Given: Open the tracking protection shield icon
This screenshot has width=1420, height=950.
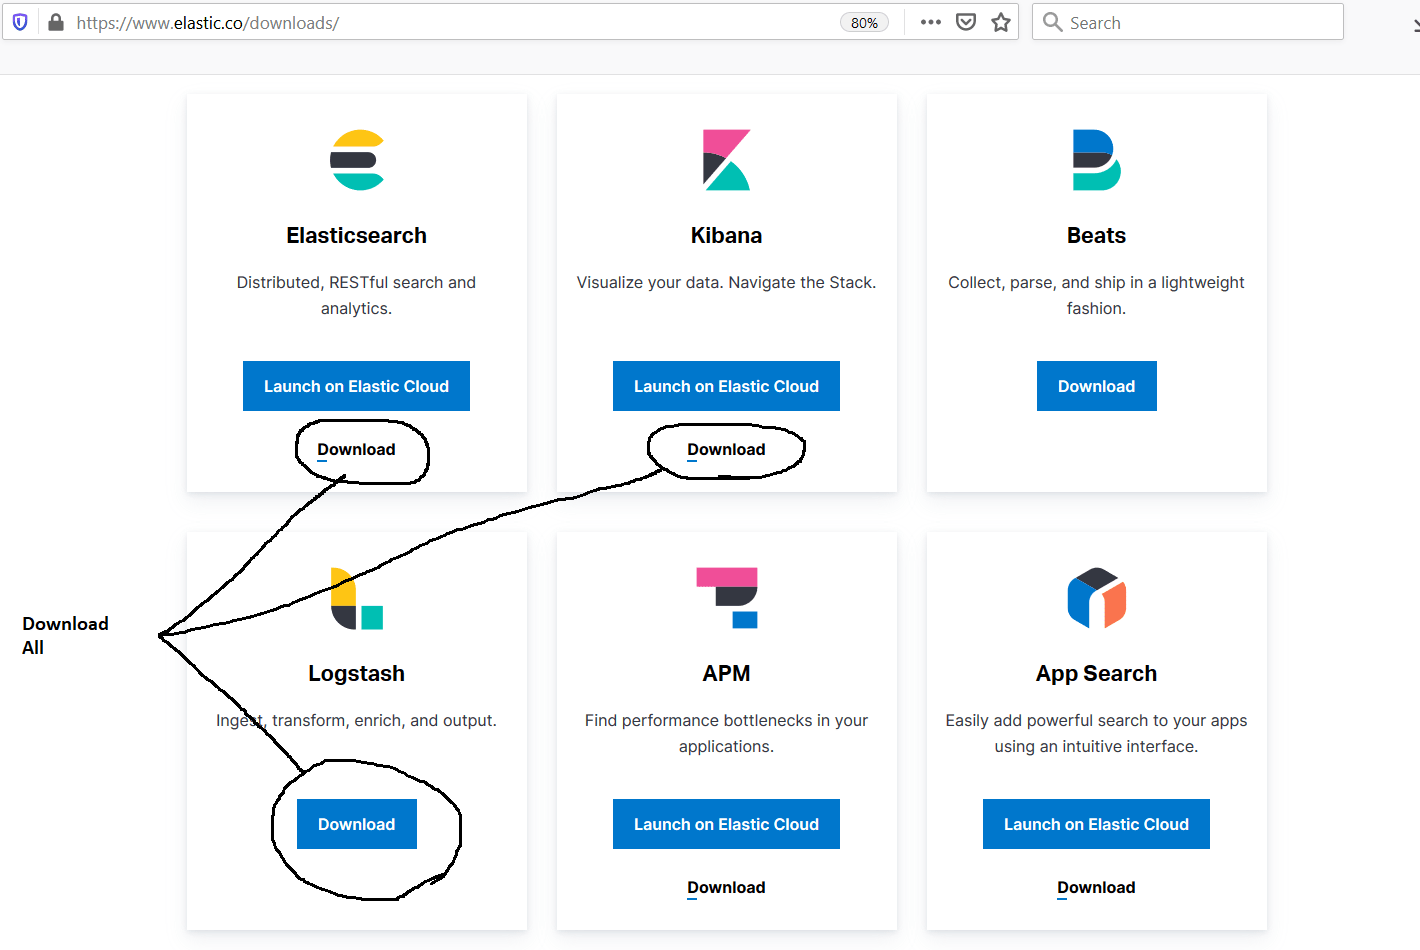Looking at the screenshot, I should [x=20, y=22].
